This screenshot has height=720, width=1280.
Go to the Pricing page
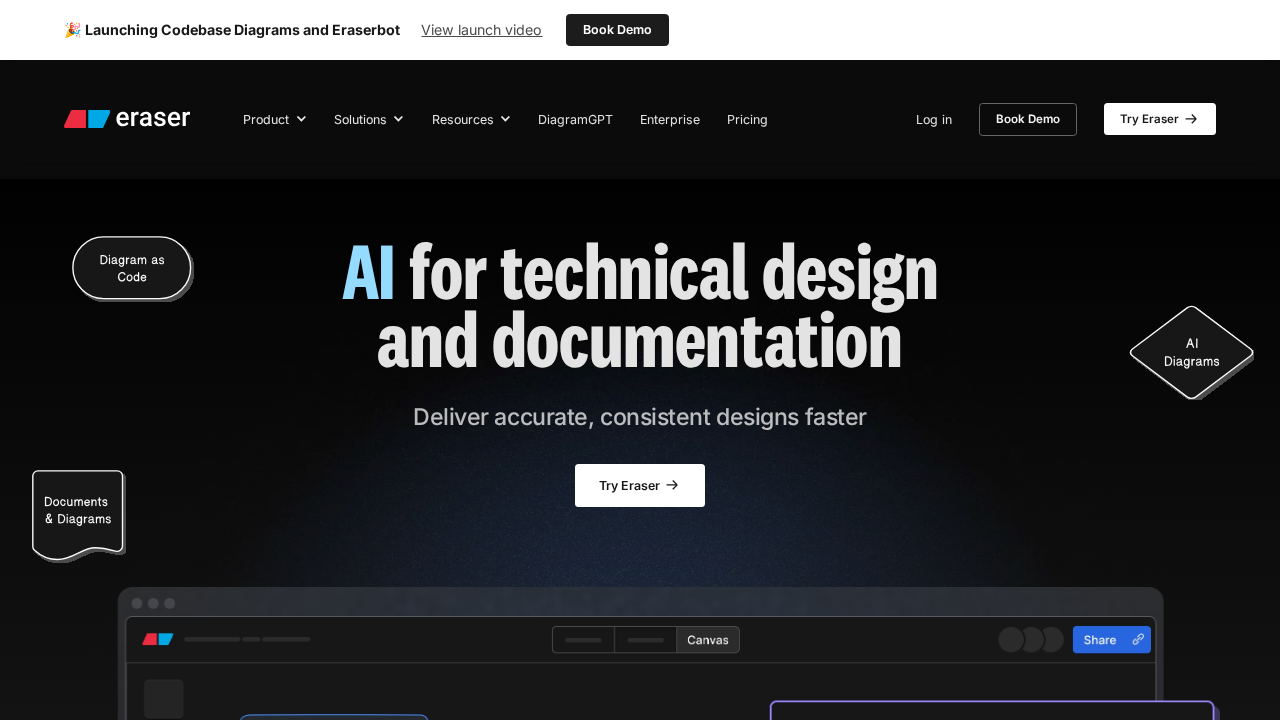tap(747, 119)
